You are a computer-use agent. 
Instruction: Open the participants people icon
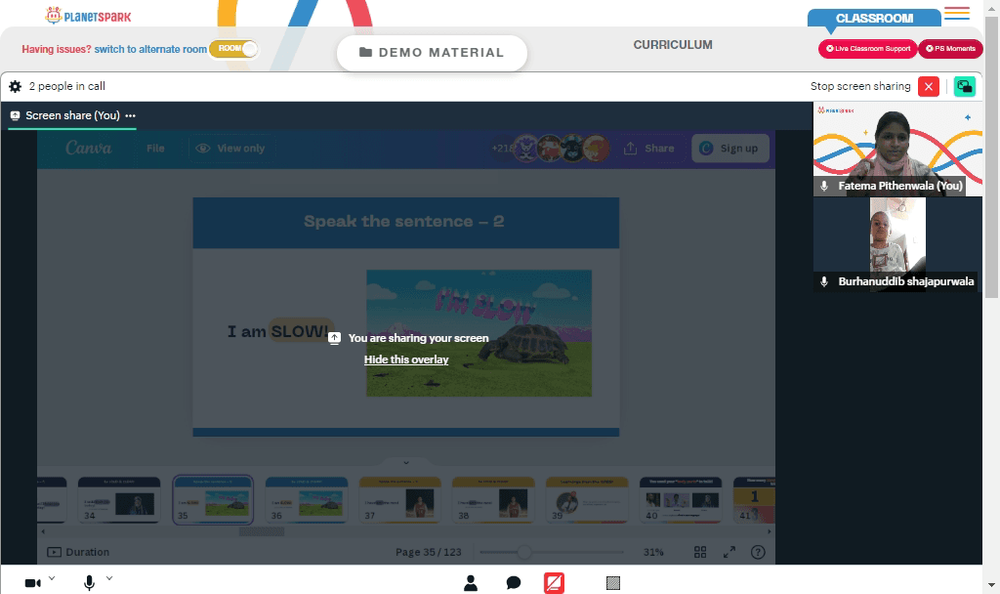tap(471, 583)
